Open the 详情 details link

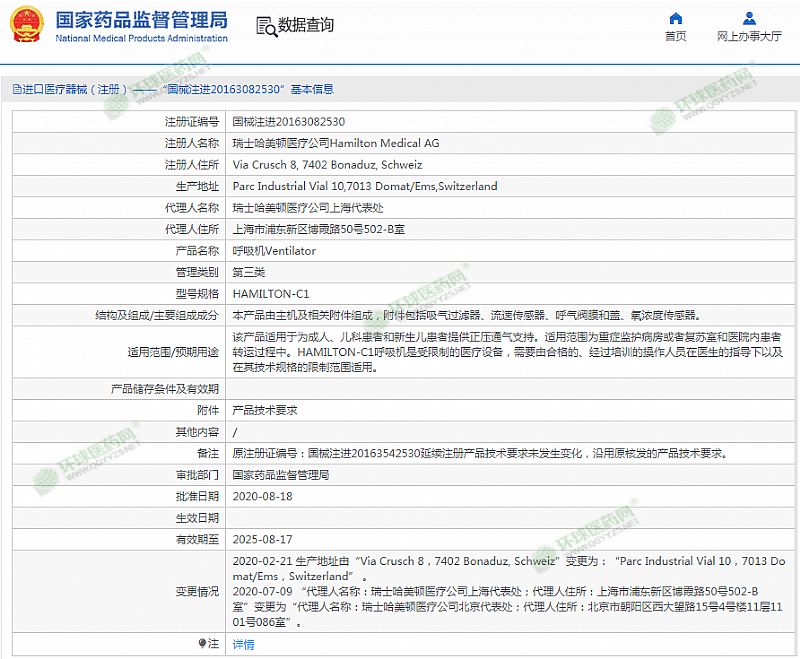[x=243, y=645]
